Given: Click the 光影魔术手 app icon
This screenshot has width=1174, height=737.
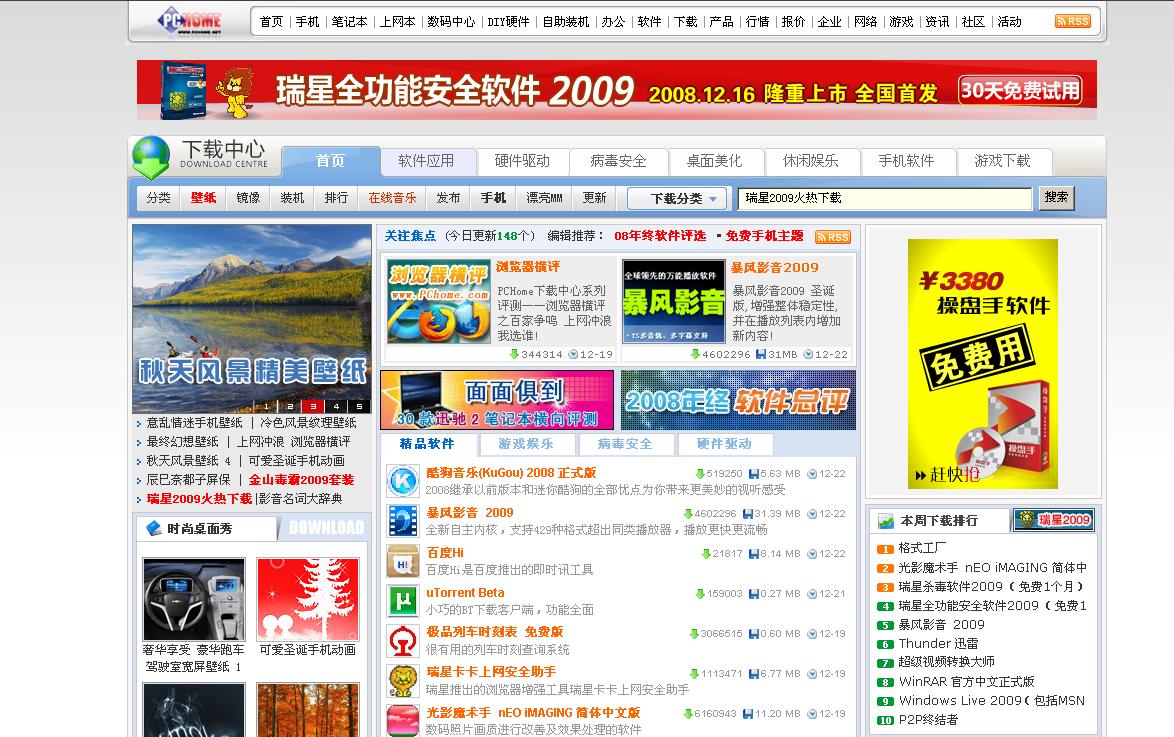Looking at the screenshot, I should tap(403, 720).
